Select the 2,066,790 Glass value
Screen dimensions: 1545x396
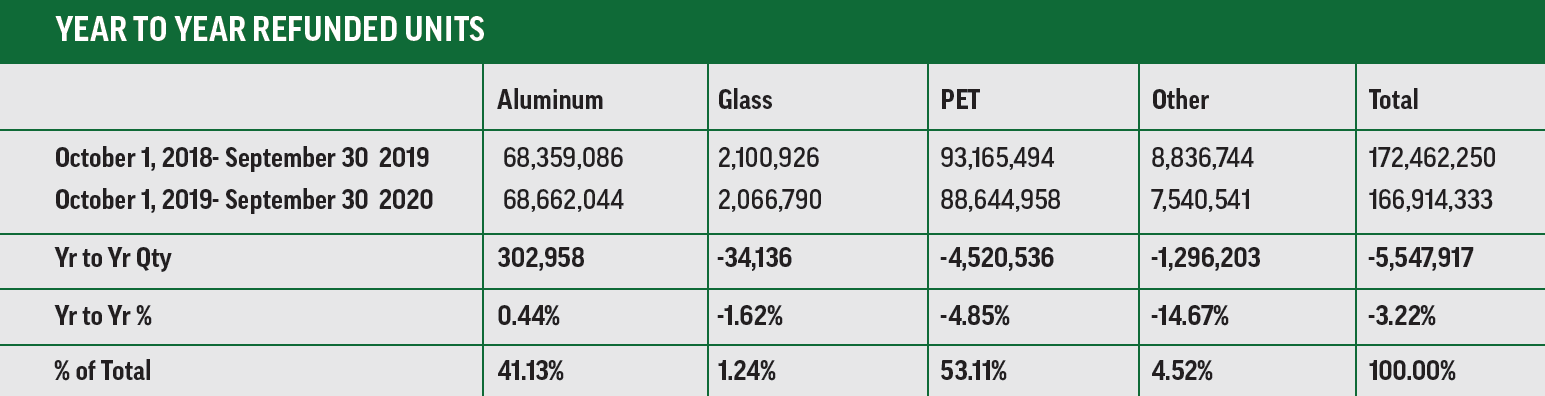pos(770,200)
